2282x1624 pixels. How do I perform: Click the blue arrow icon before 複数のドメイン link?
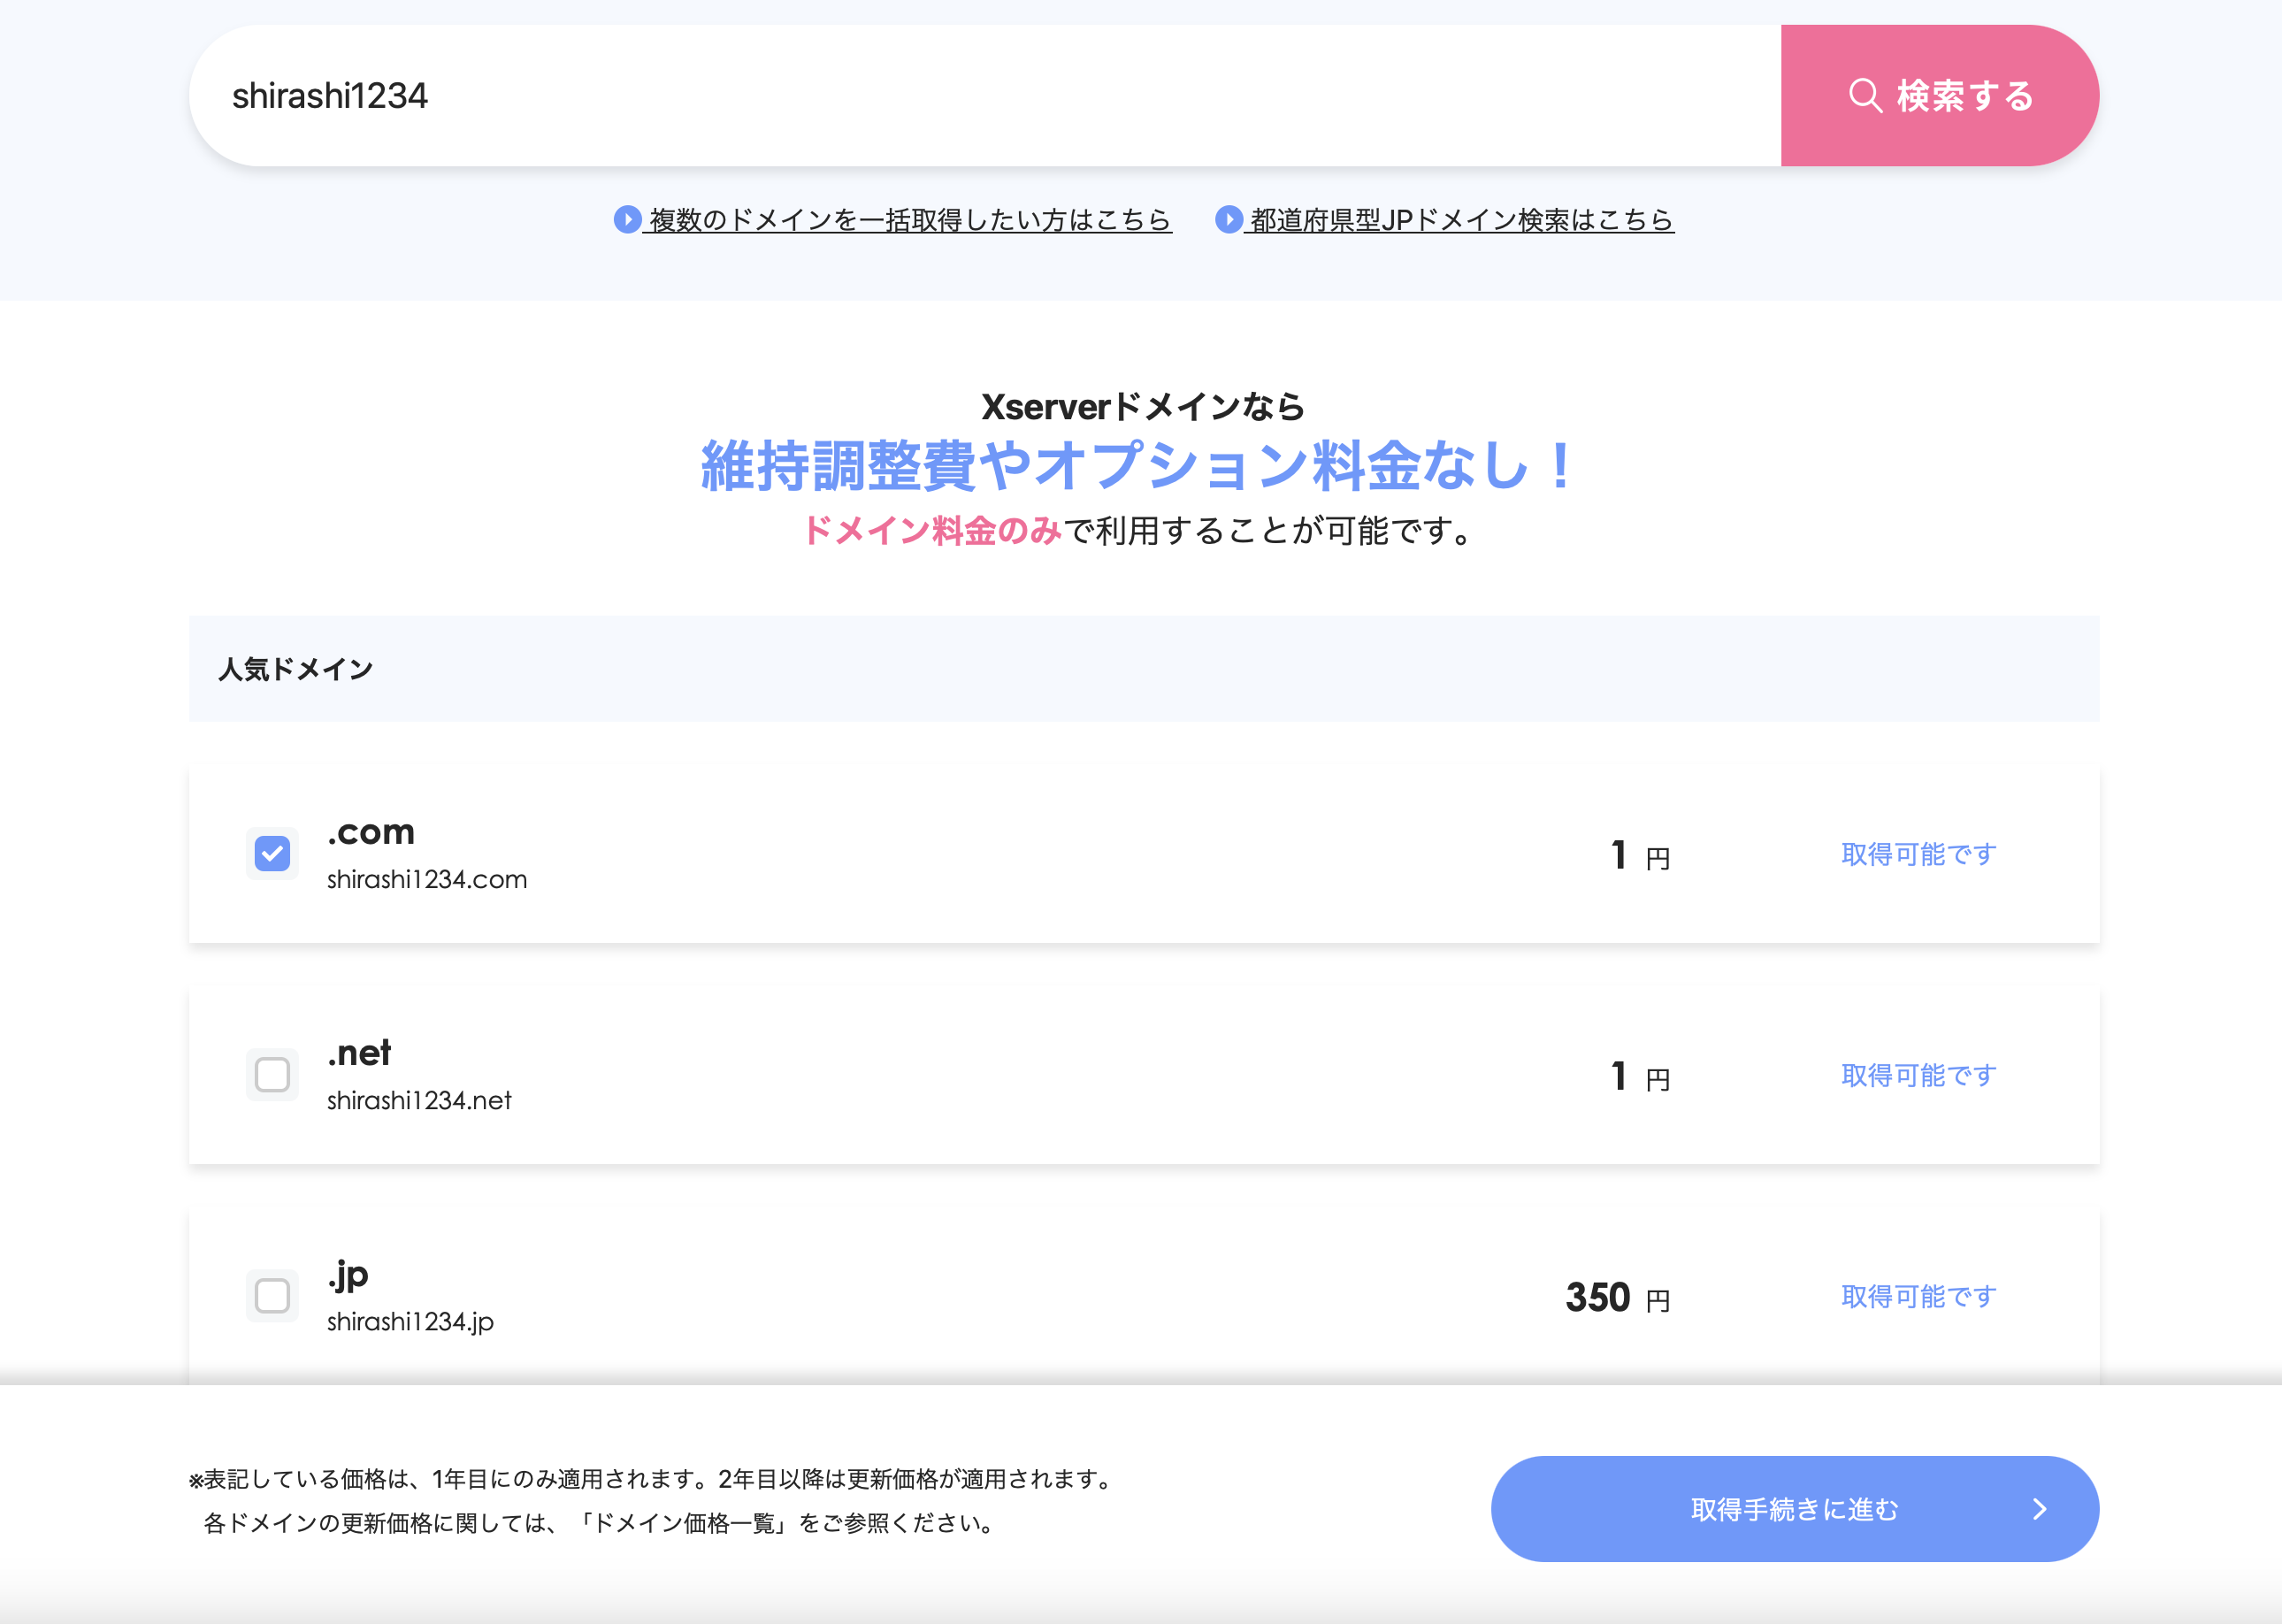pyautogui.click(x=627, y=219)
